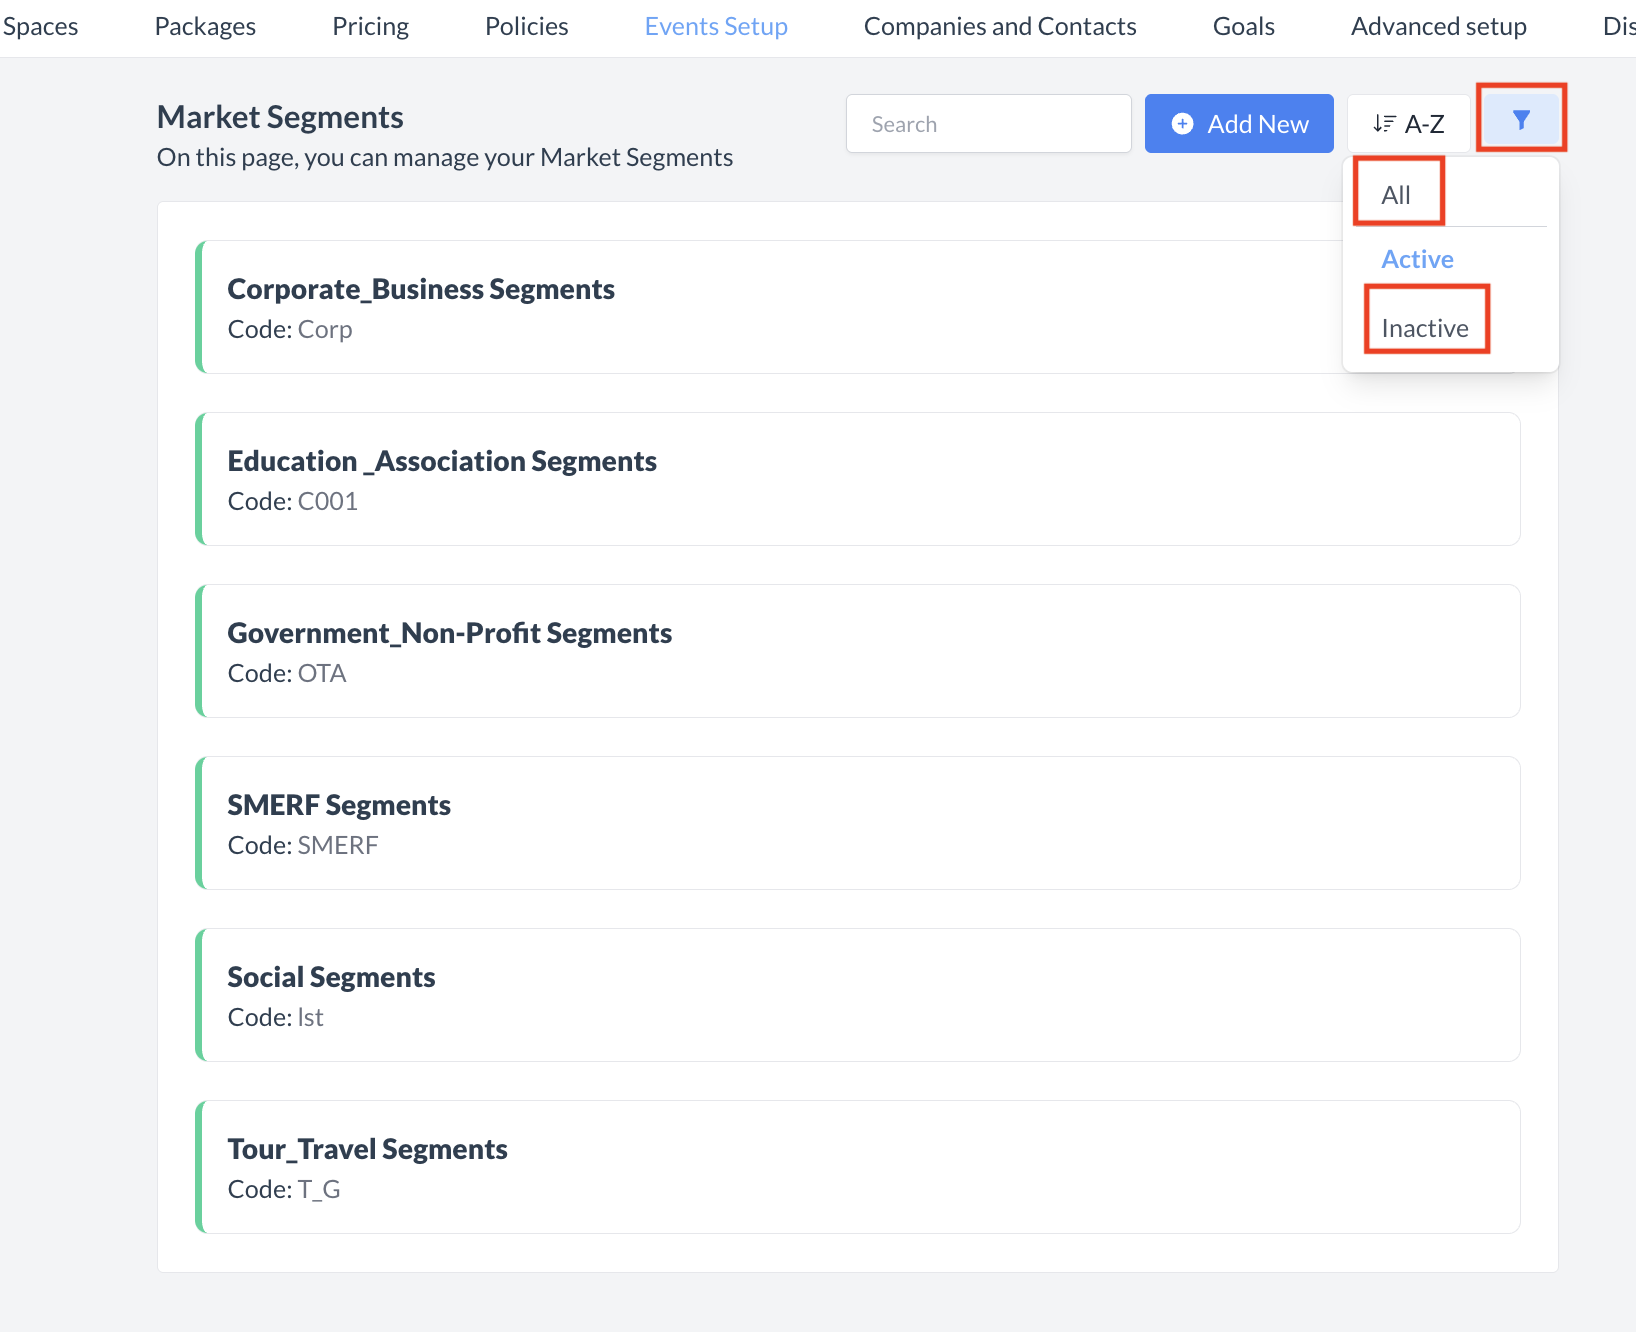Select the All filter option
This screenshot has height=1332, width=1636.
point(1396,195)
